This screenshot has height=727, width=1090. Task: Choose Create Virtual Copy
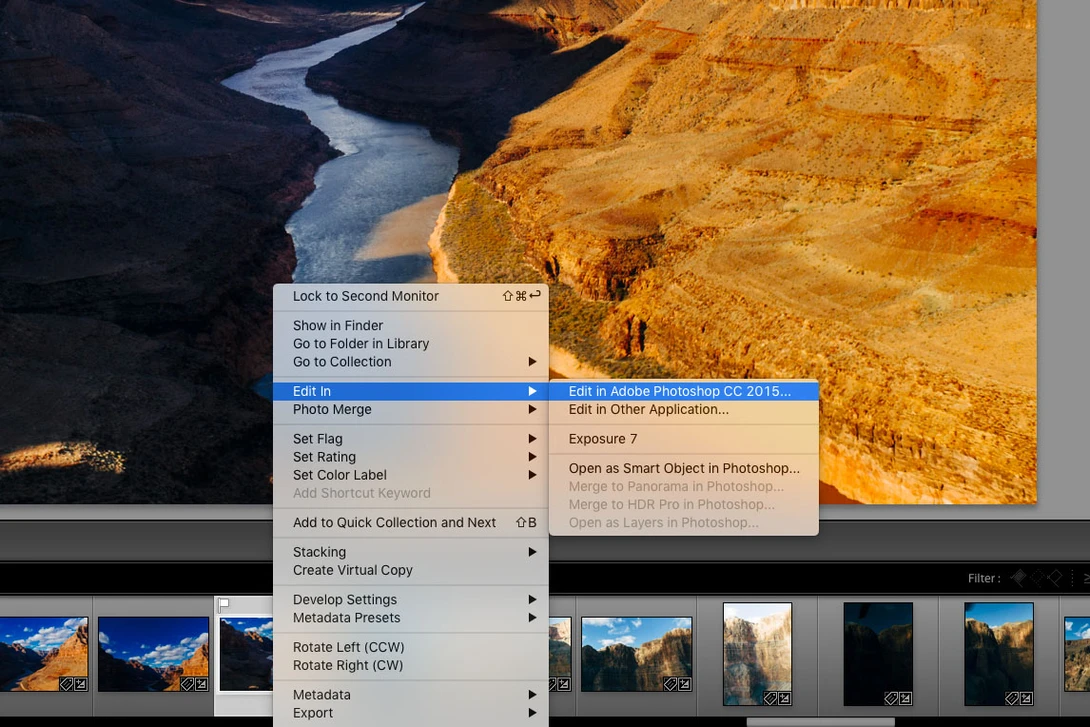pyautogui.click(x=411, y=570)
